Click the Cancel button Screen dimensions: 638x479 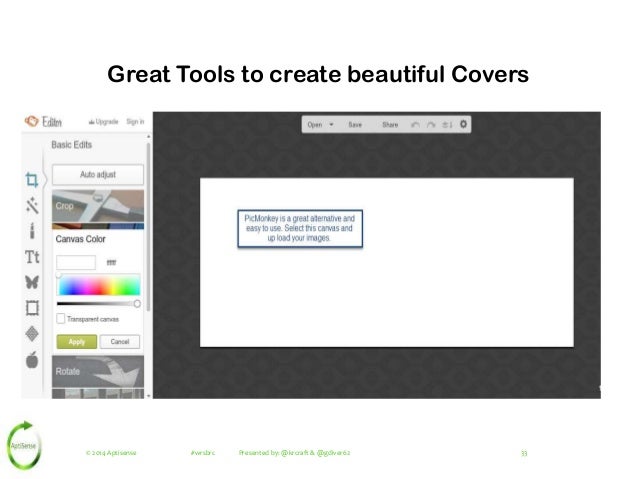coord(120,342)
